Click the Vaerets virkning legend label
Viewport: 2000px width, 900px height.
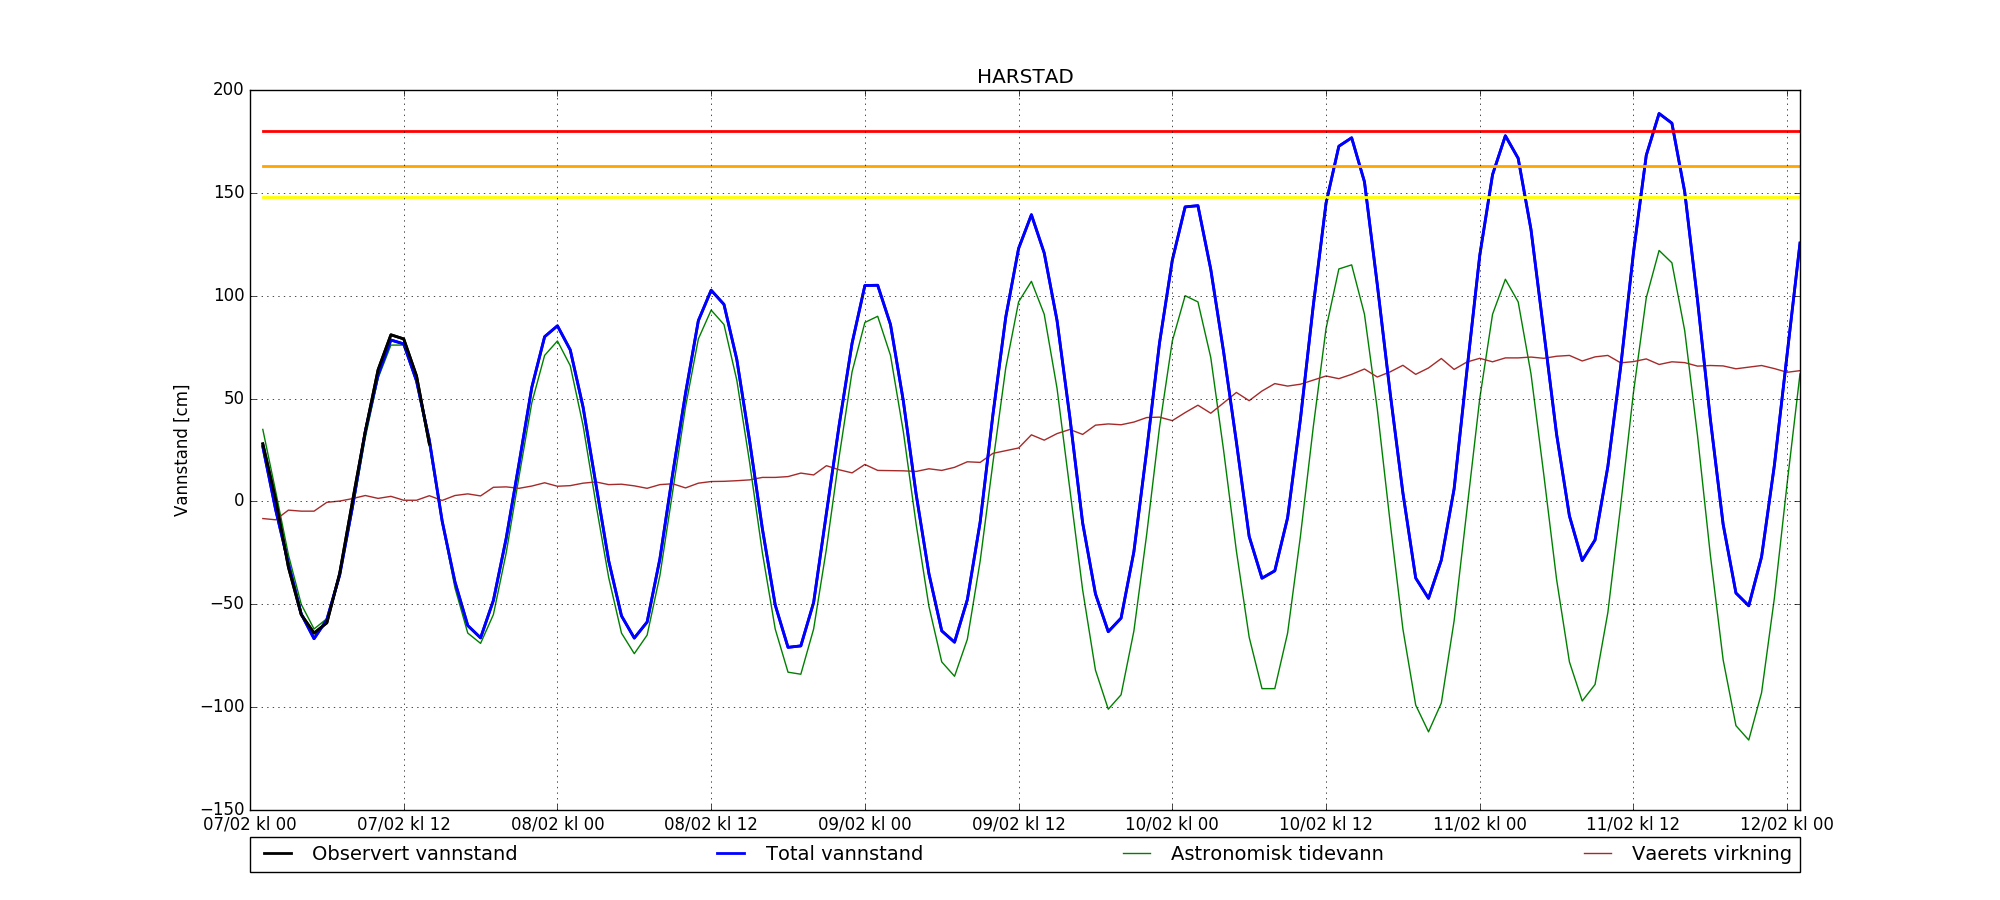pos(1711,854)
